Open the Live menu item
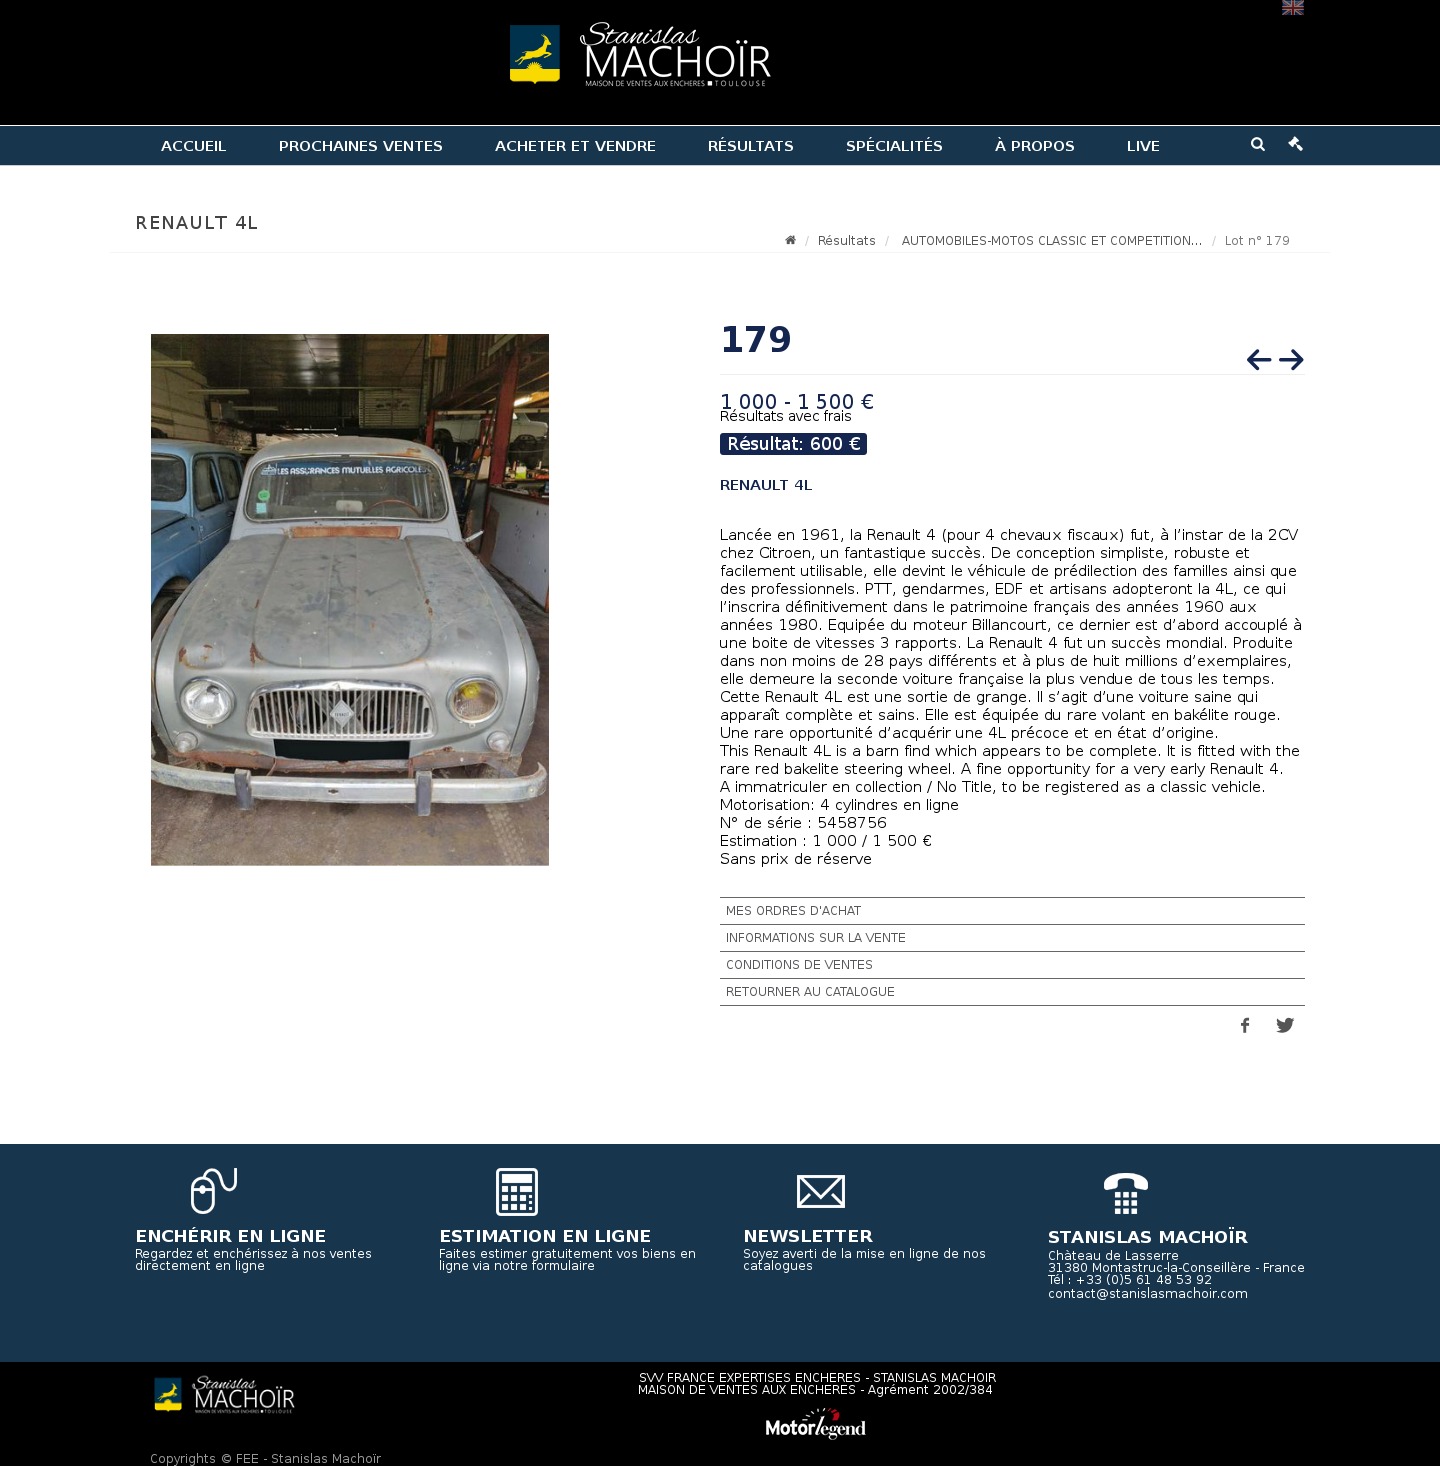Viewport: 1440px width, 1466px height. 1143,146
